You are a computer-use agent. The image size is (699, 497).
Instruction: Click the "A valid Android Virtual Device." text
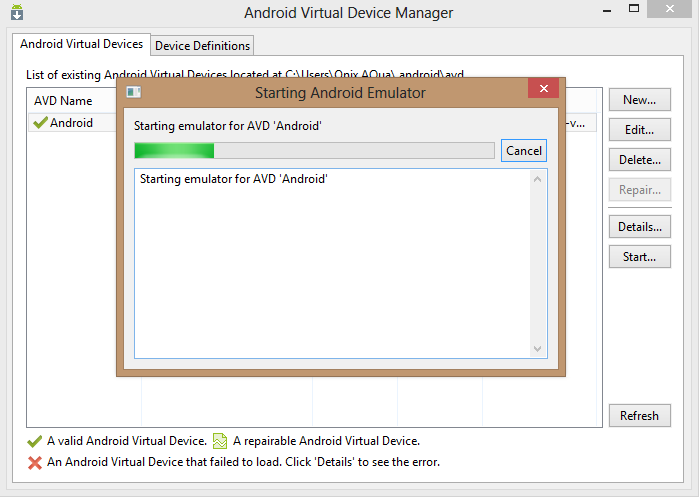[x=127, y=441]
